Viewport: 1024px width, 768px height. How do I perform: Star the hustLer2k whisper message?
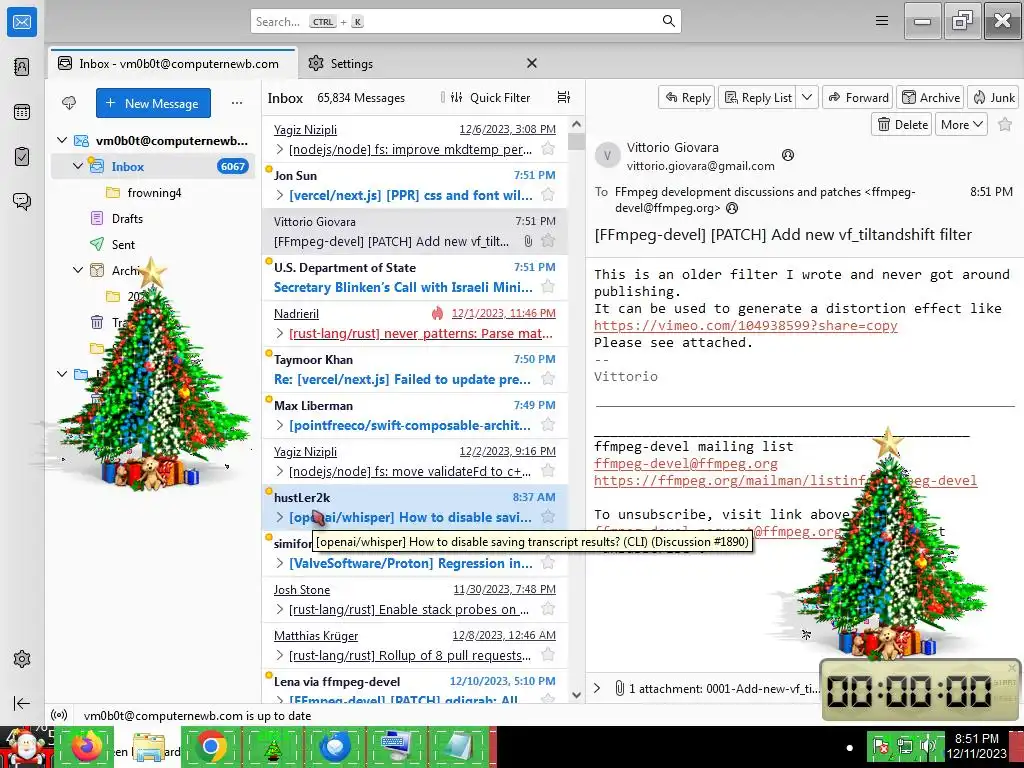click(548, 517)
